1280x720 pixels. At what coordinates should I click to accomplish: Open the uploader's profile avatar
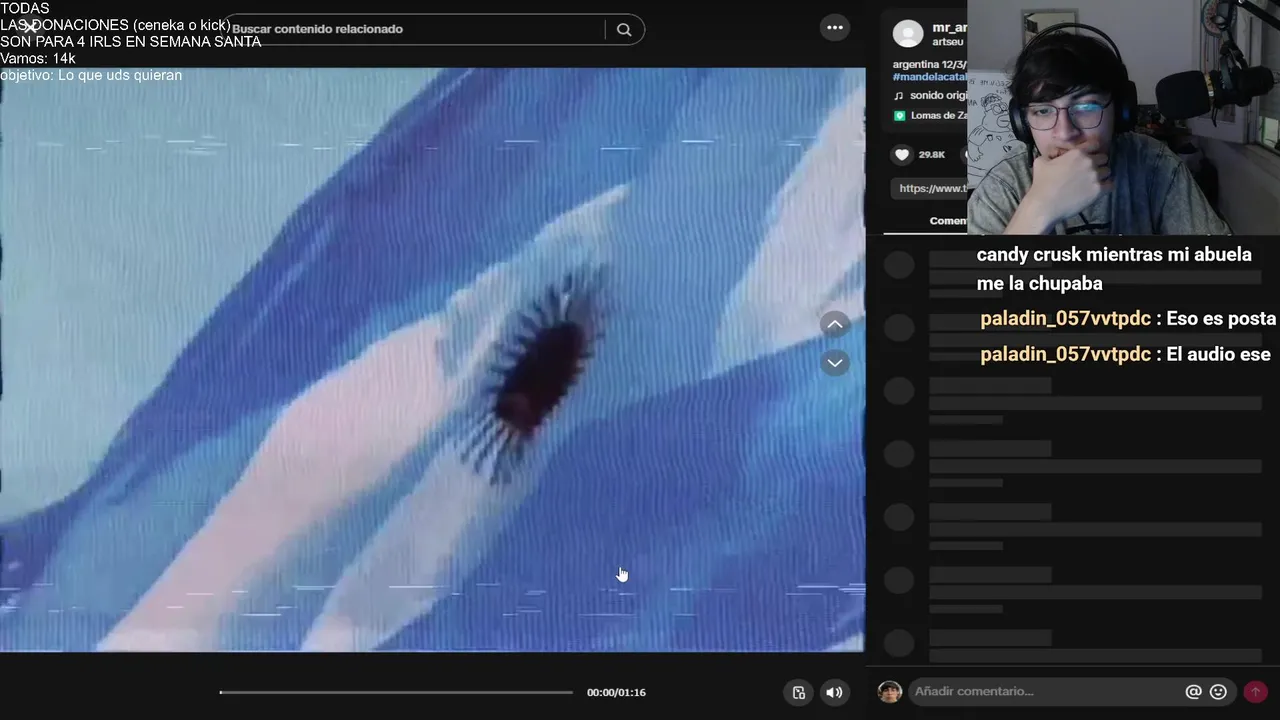908,33
